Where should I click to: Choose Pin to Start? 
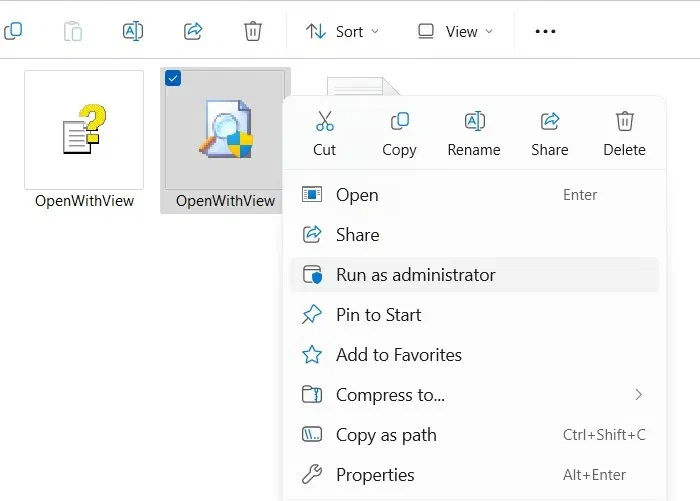474,315
